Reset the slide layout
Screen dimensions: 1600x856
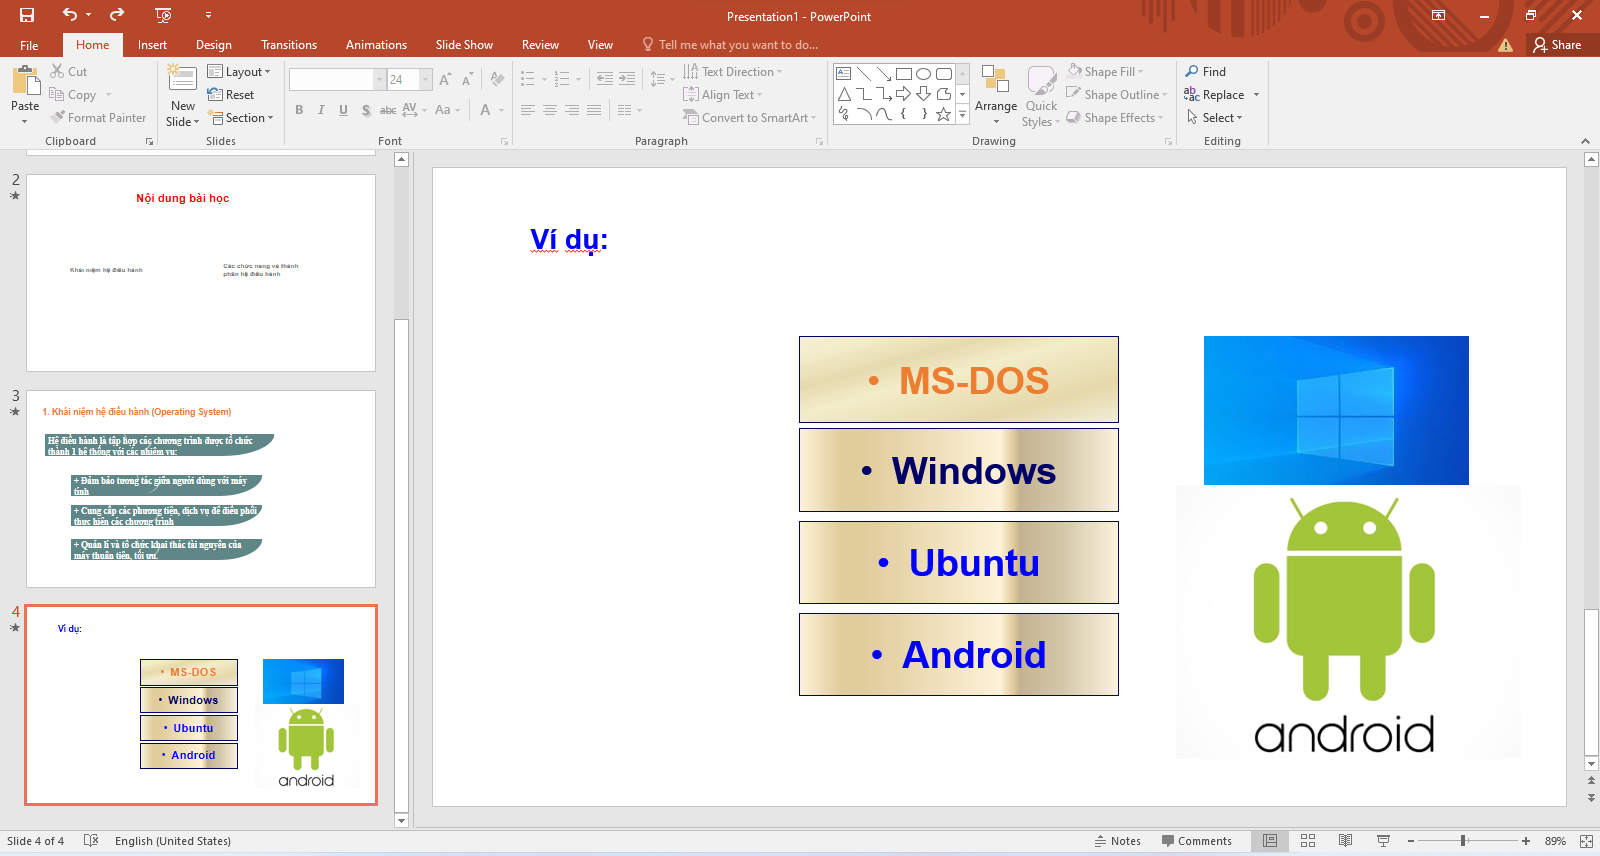tap(231, 95)
